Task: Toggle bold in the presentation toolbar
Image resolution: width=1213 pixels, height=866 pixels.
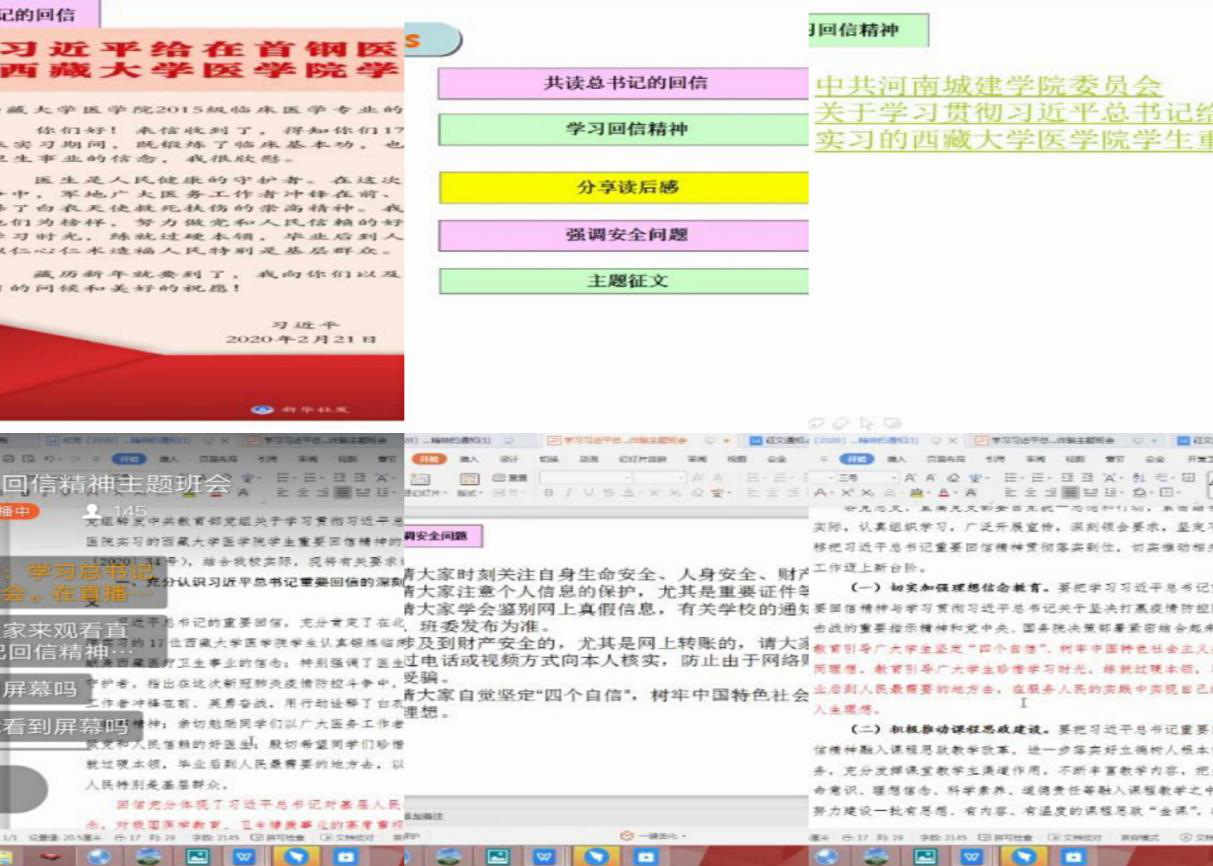Action: coord(547,493)
